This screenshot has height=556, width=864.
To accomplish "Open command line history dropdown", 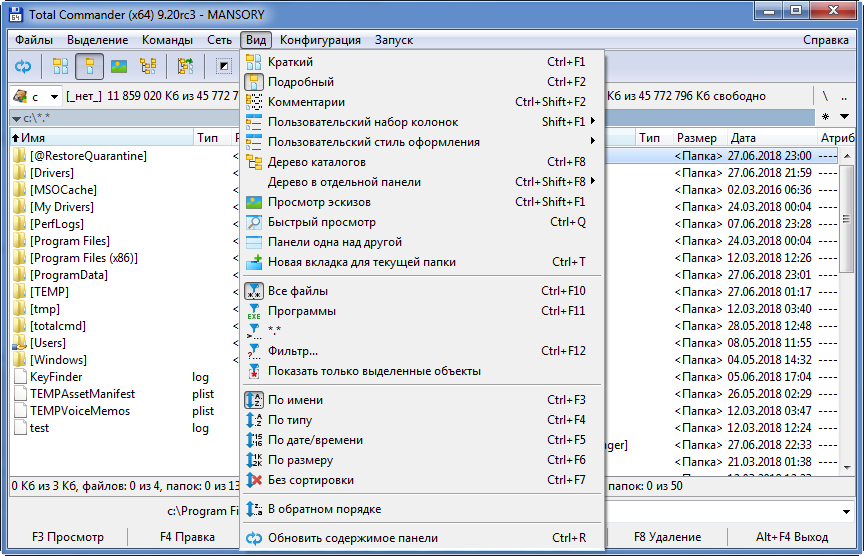I will 846,512.
